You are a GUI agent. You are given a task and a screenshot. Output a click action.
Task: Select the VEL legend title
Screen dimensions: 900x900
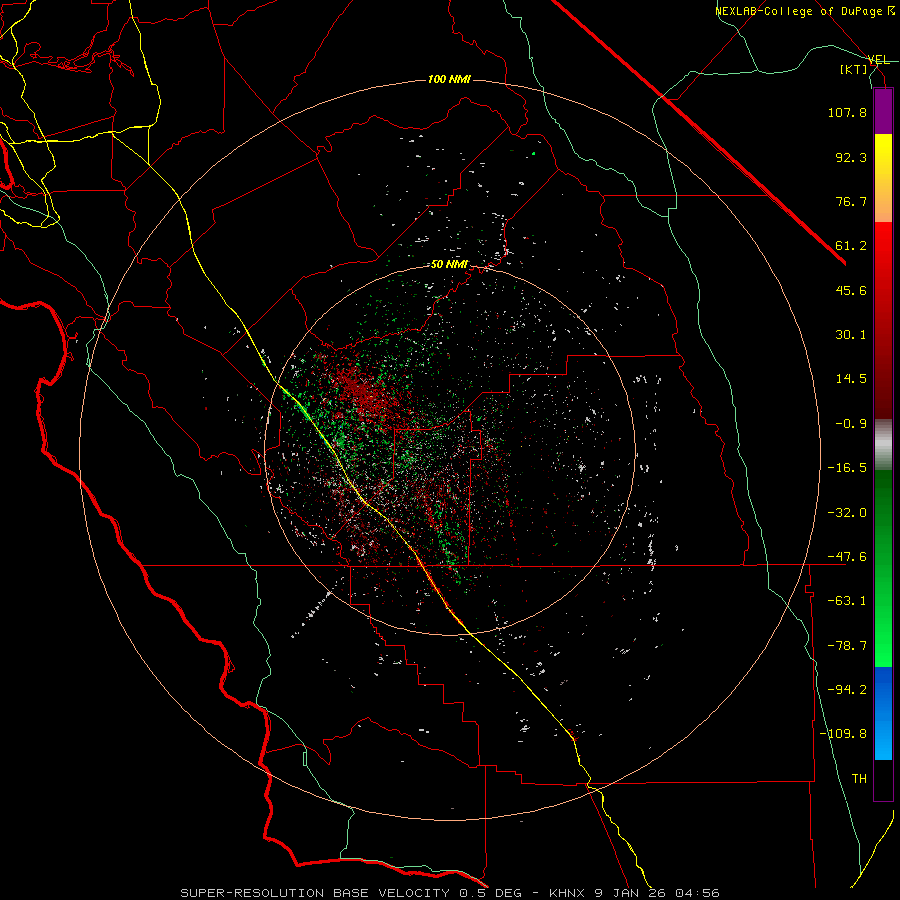pos(878,60)
